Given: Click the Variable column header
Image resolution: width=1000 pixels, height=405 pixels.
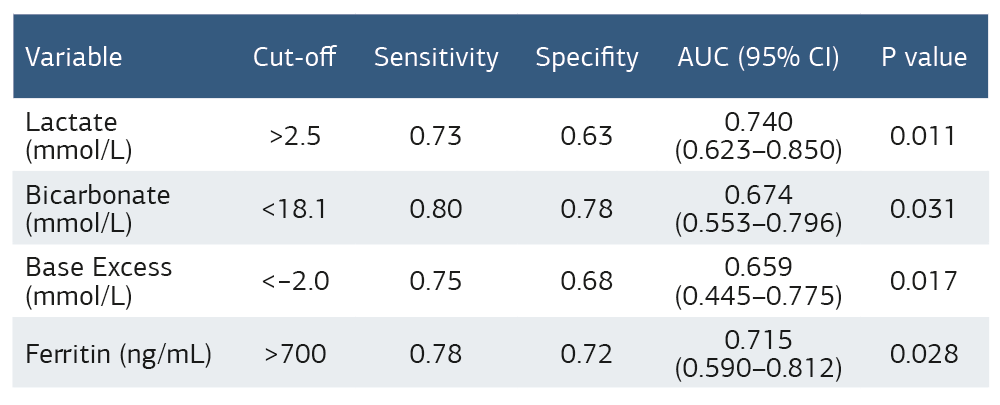Looking at the screenshot, I should pyautogui.click(x=74, y=57).
